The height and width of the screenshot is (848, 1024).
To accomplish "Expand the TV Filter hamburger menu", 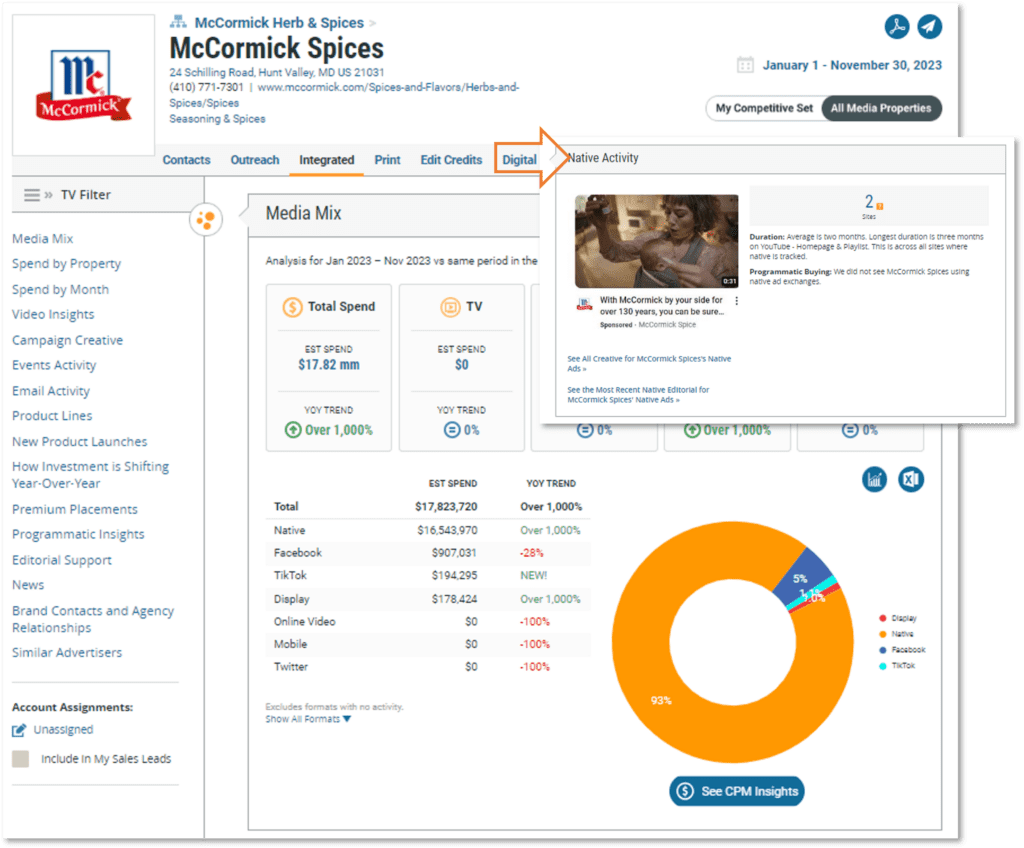I will pyautogui.click(x=31, y=195).
